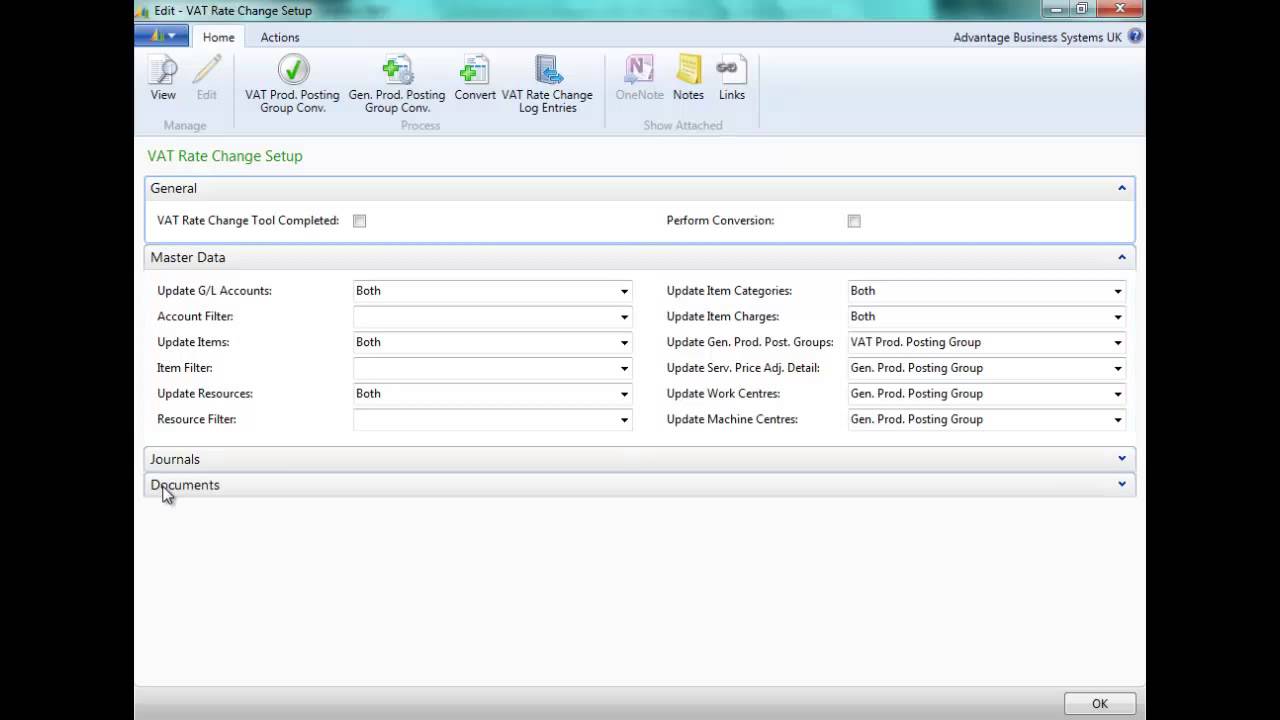The image size is (1280, 720).
Task: Open VAT Prod. Posting Group Conv.
Action: pos(293,84)
